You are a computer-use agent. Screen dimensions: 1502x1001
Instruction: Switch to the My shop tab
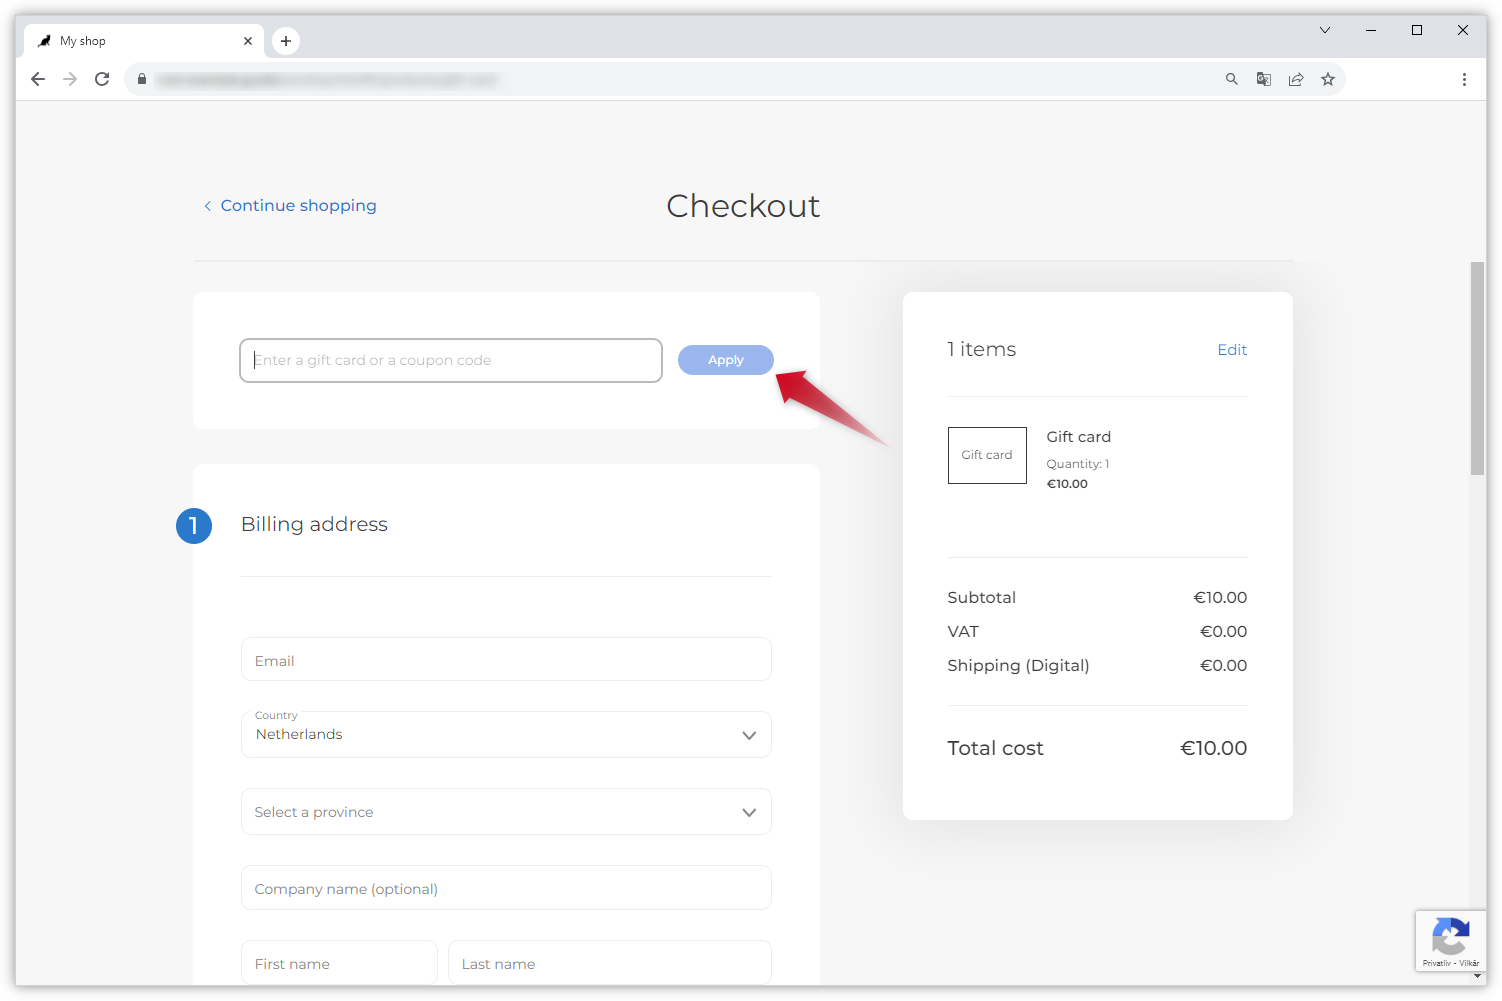click(x=140, y=41)
